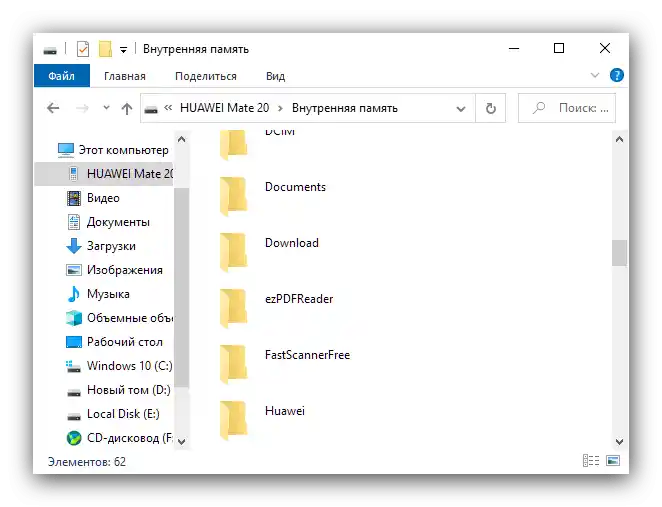Viewport: 662px width, 507px height.
Task: Click the Documents folder icon
Action: coord(233,197)
